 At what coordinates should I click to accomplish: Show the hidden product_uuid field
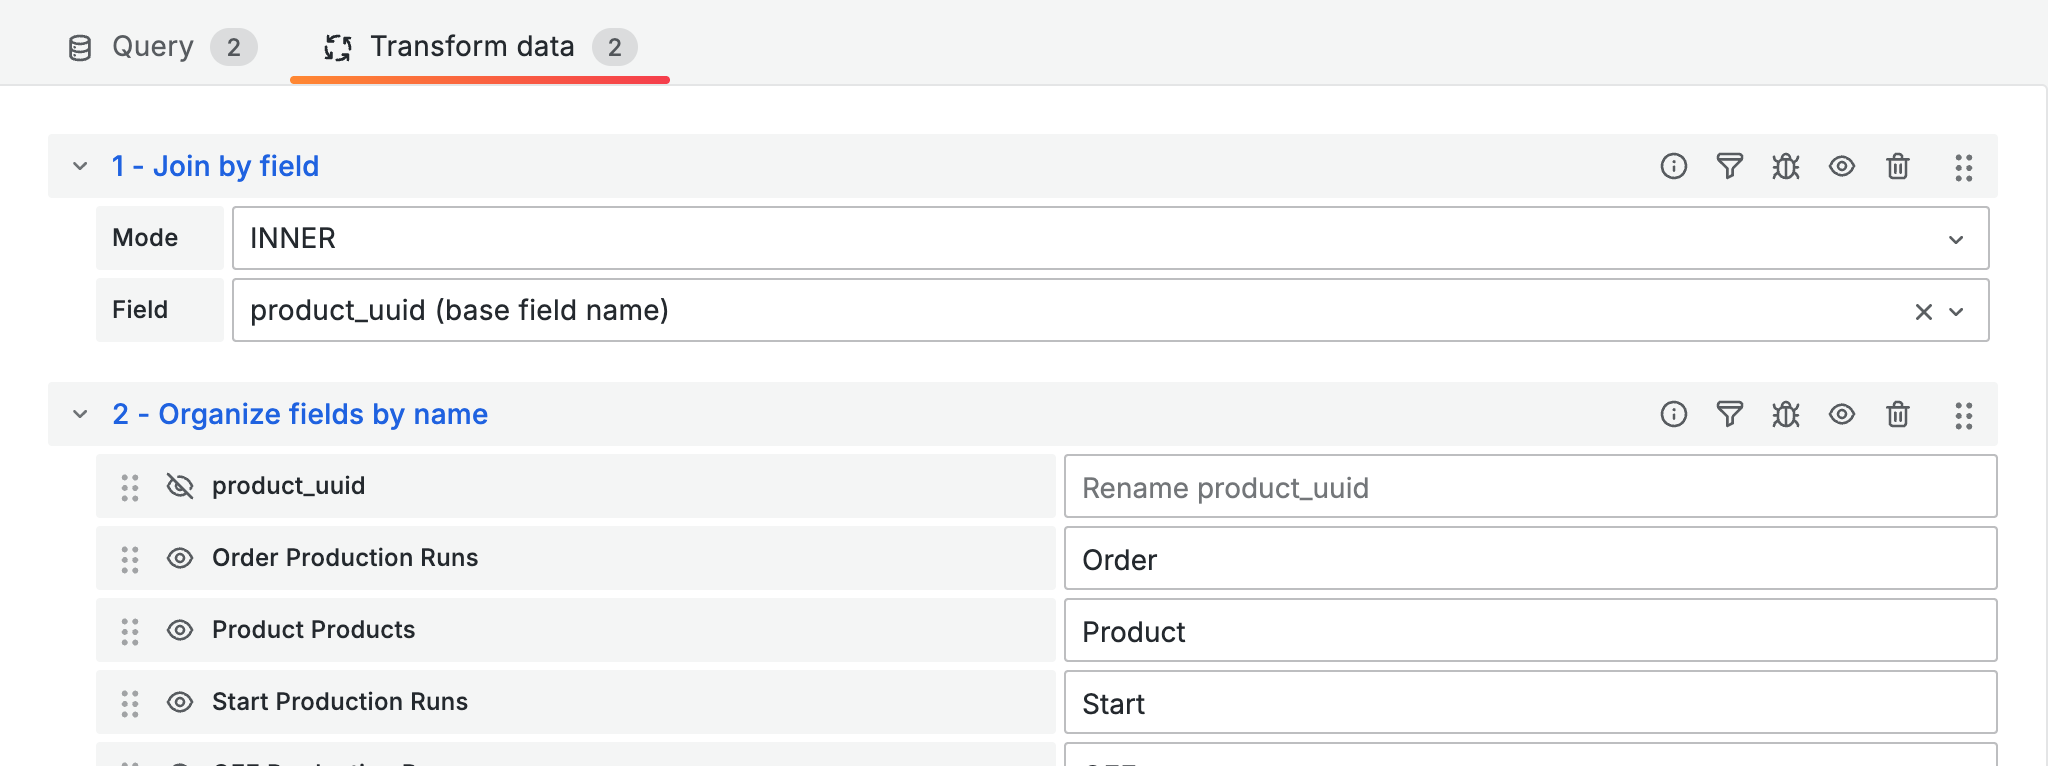(180, 486)
